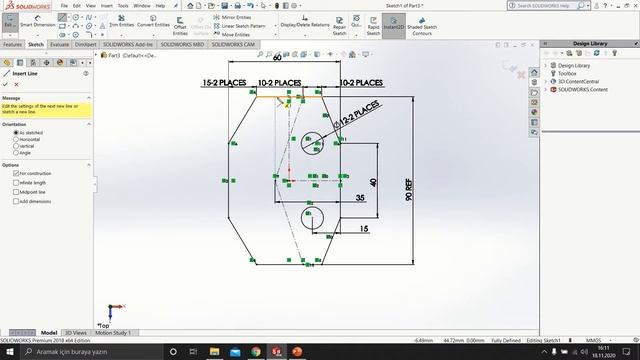Screen dimensions: 640x360
Task: Open the Smart Dimension dropdown arrow
Action: pos(38,35)
